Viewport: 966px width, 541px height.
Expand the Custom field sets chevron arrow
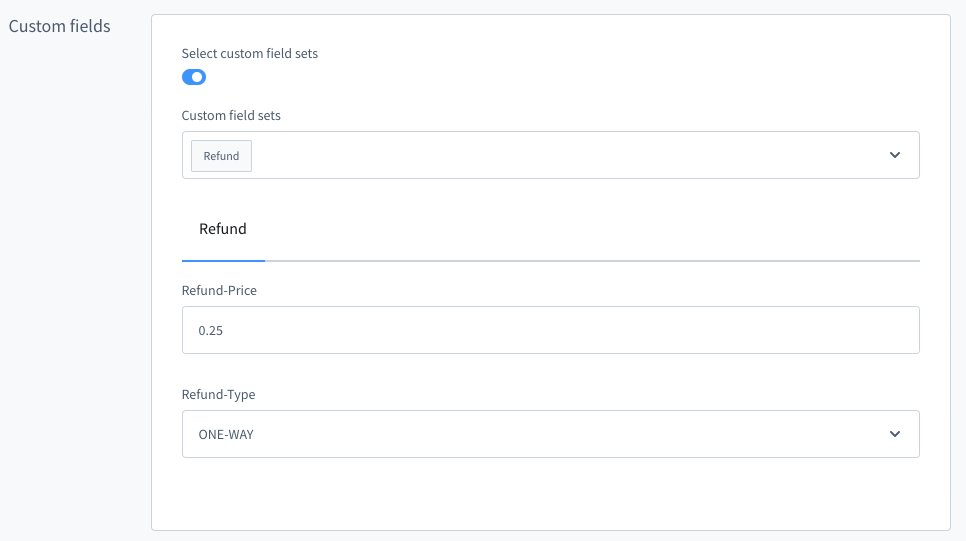[x=894, y=155]
